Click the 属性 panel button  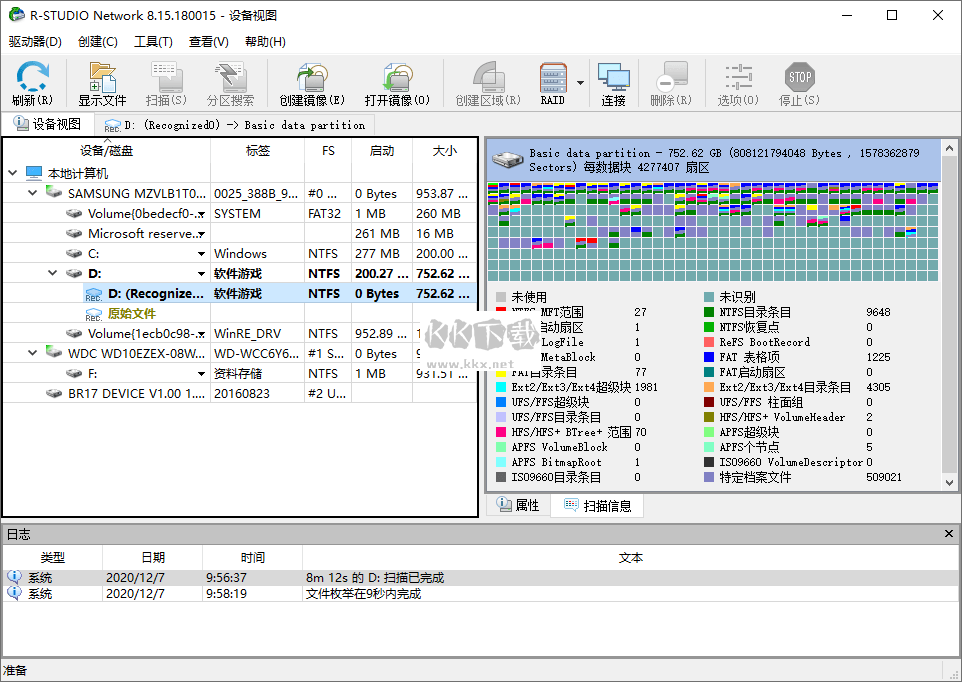click(x=520, y=505)
